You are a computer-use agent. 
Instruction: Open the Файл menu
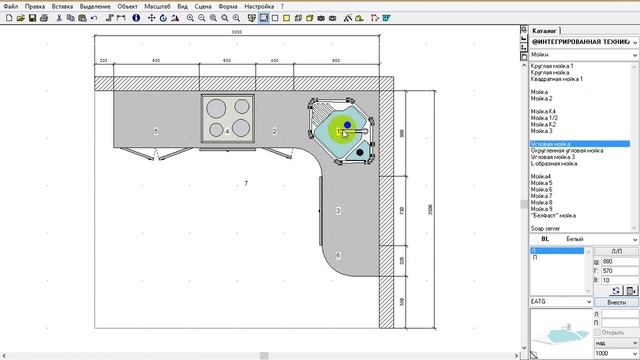point(11,7)
